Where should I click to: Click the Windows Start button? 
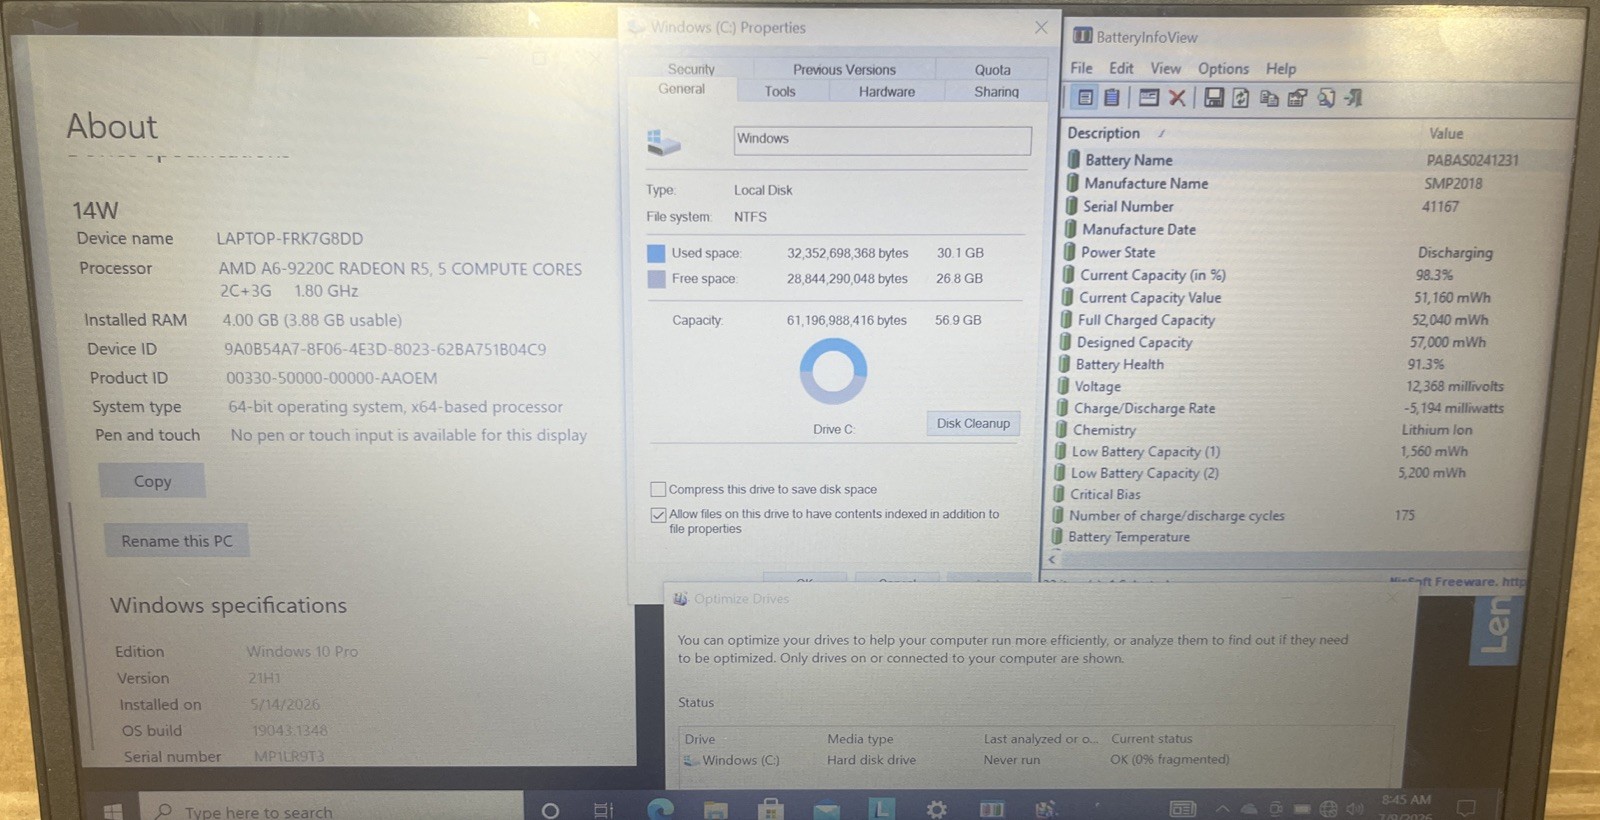(x=112, y=811)
